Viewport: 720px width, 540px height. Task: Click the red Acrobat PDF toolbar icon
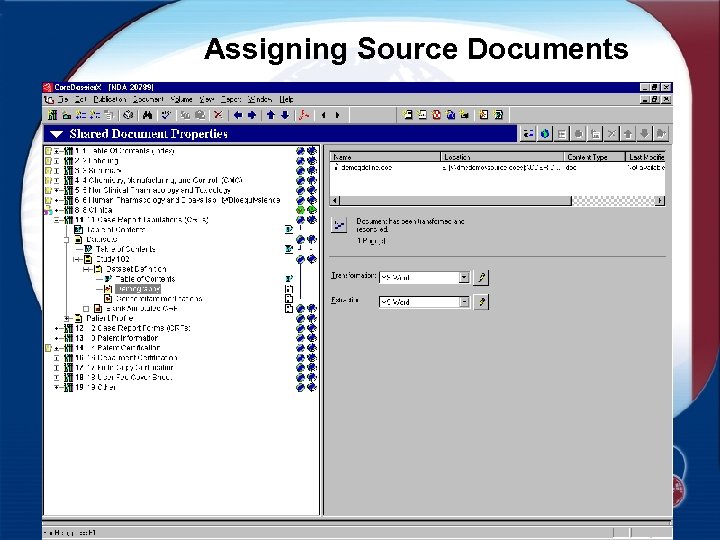click(304, 115)
